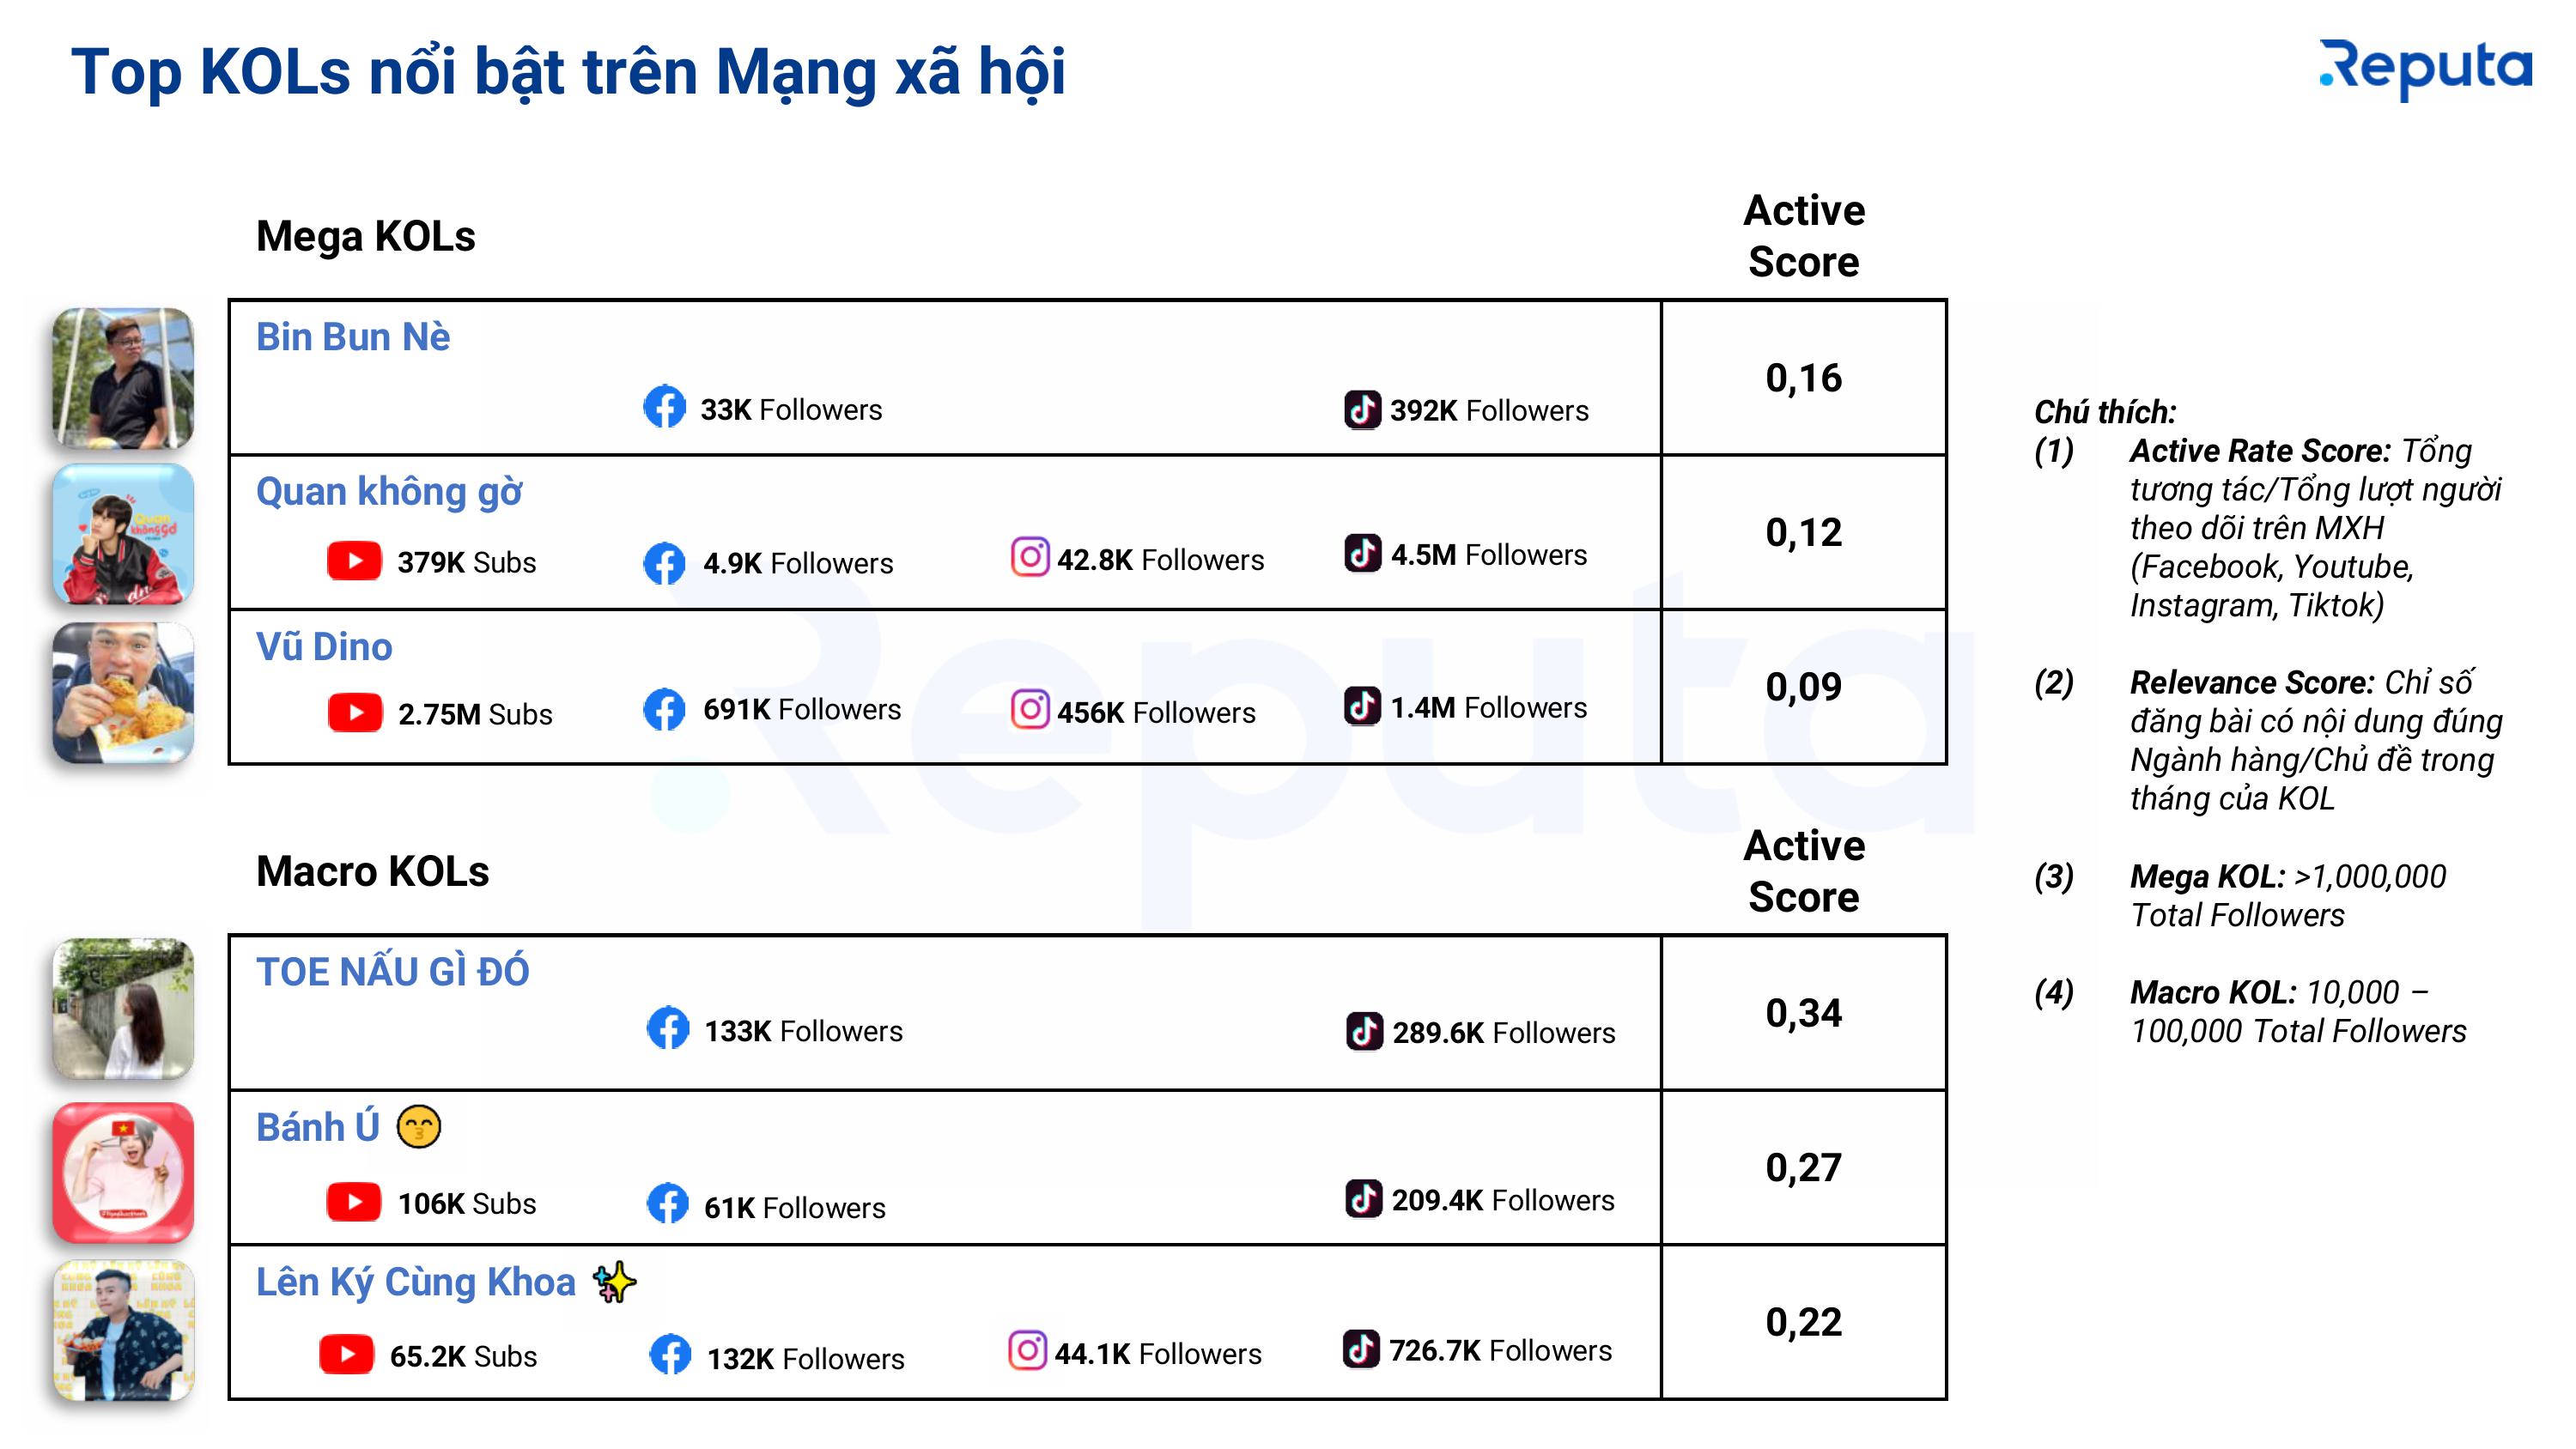Click the Instagram icon beside 42.8K Followers
The image size is (2576, 1449).
coord(1030,557)
